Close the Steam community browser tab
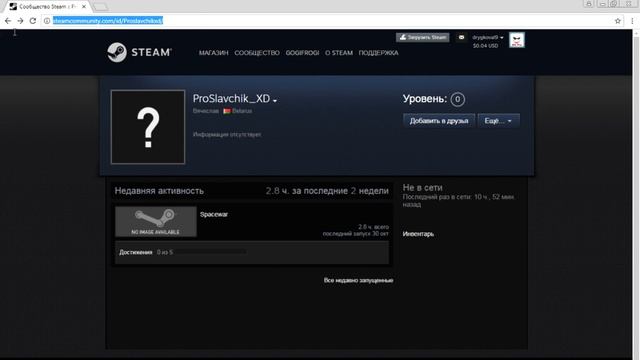The width and height of the screenshot is (640, 360). [x=84, y=7]
